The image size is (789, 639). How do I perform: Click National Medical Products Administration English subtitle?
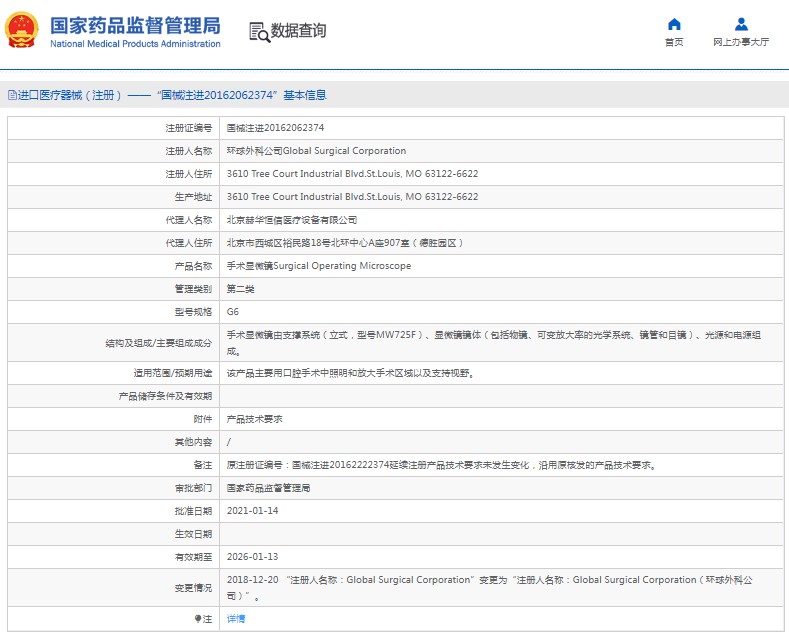135,45
